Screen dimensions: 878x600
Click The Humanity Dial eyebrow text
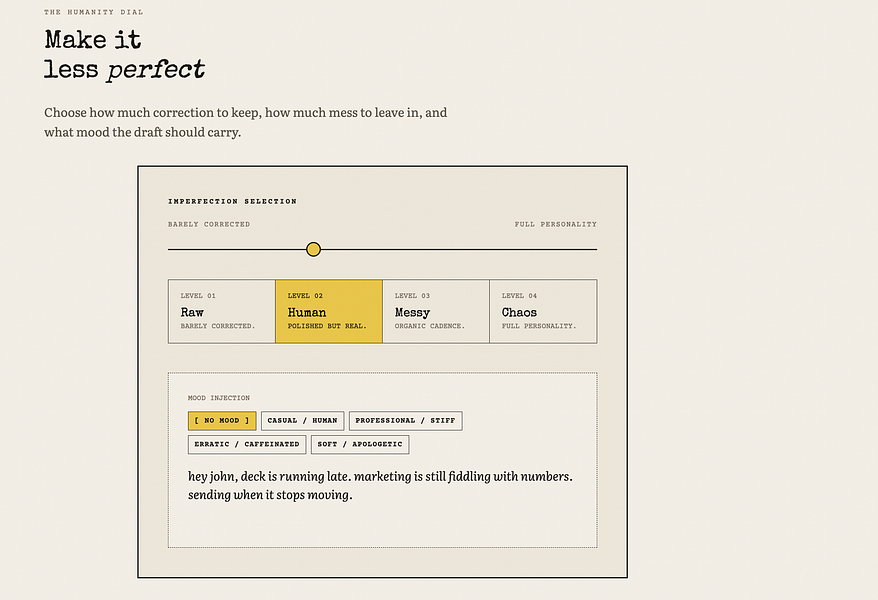pos(94,12)
